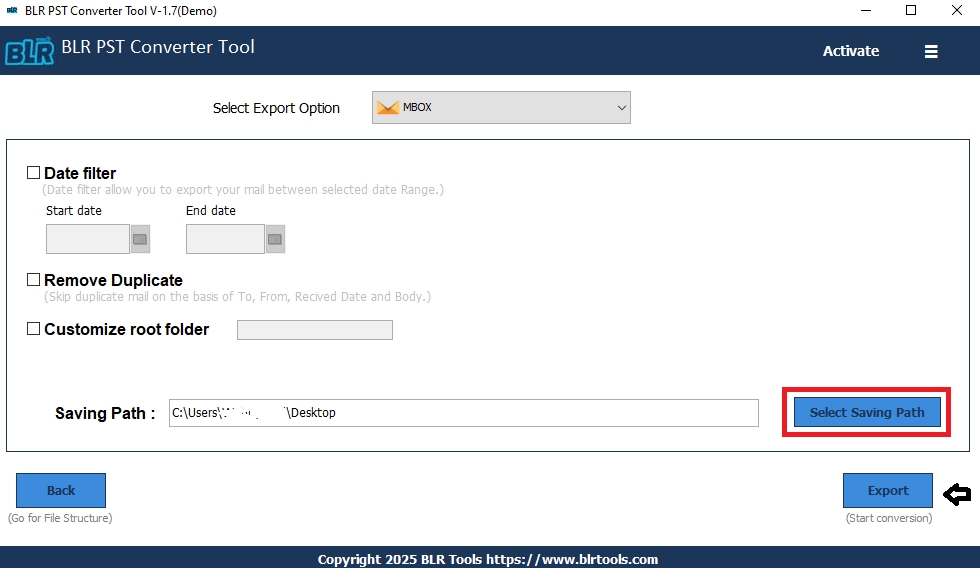Click the Customize root folder text box

click(x=315, y=330)
